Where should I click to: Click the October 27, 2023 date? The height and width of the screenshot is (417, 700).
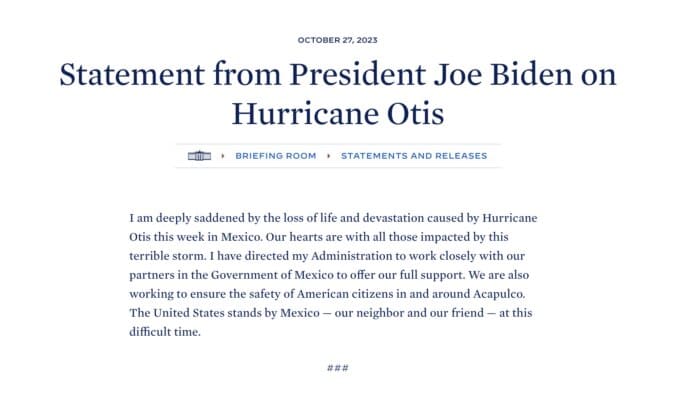[x=338, y=40]
